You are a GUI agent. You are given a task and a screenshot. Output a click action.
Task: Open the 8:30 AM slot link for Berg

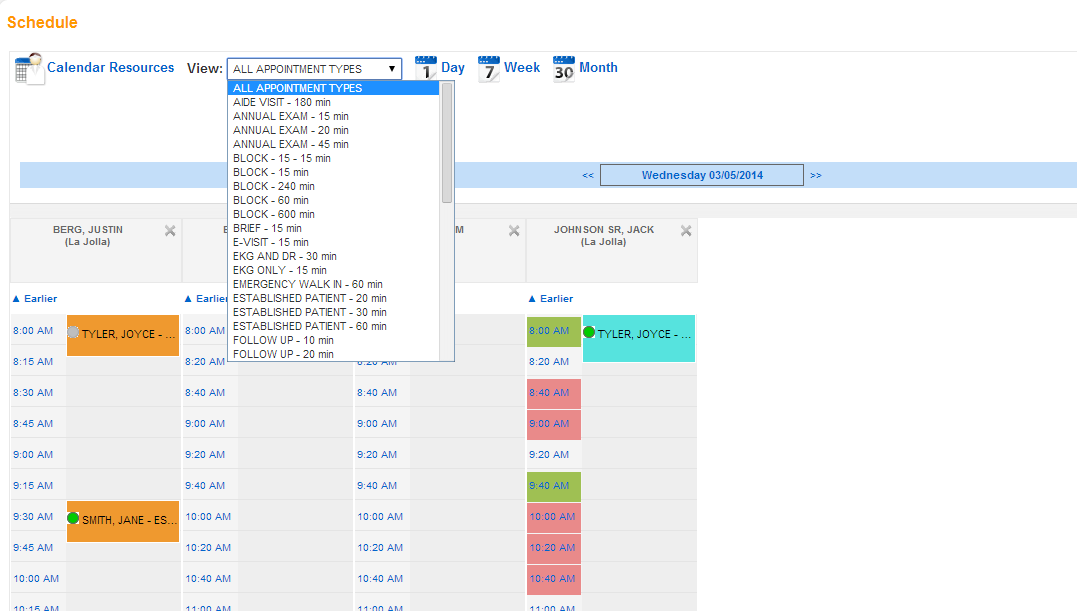click(x=33, y=393)
